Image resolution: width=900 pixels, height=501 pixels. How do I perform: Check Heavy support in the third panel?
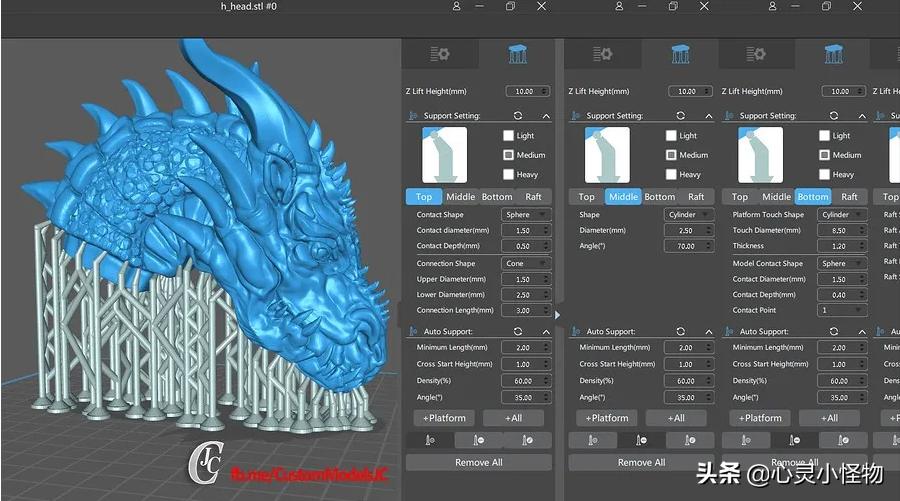click(825, 174)
